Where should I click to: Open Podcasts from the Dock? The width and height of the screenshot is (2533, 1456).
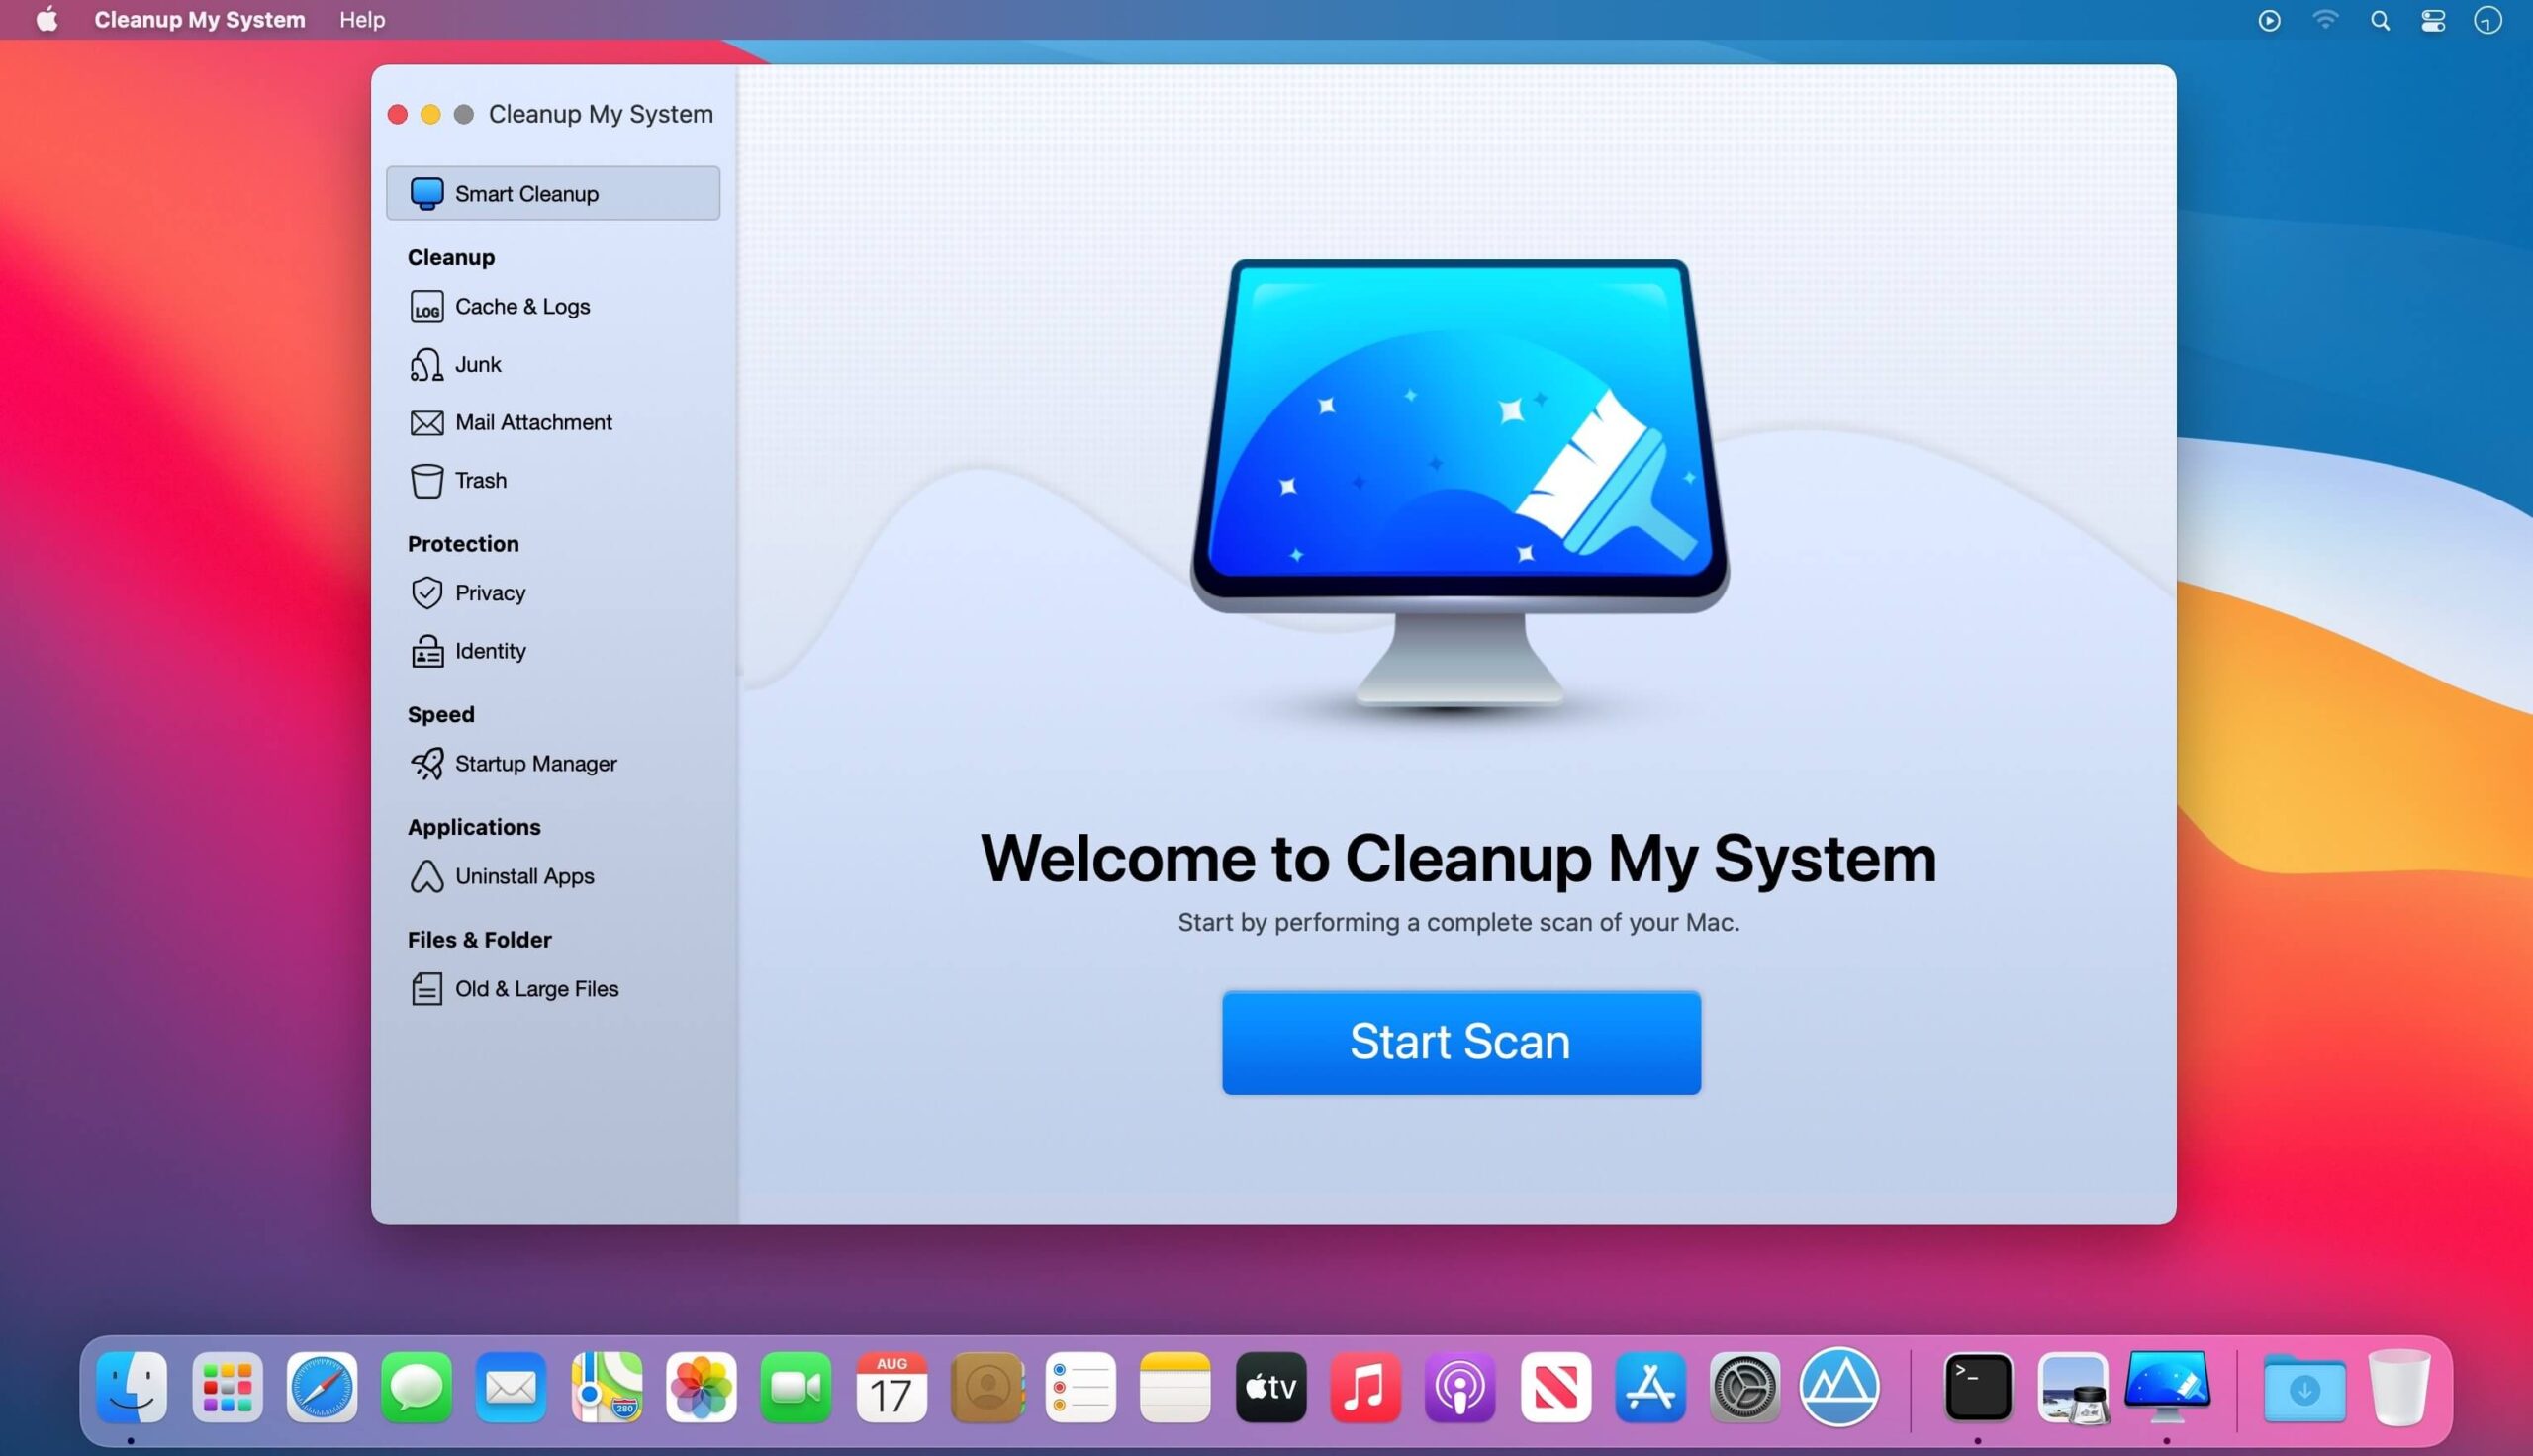click(x=1460, y=1388)
